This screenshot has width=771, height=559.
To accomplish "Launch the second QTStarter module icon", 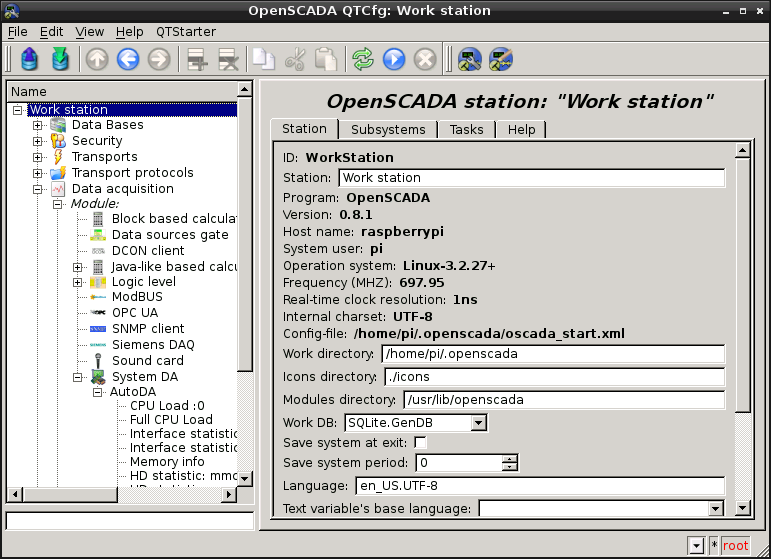I will pyautogui.click(x=501, y=59).
